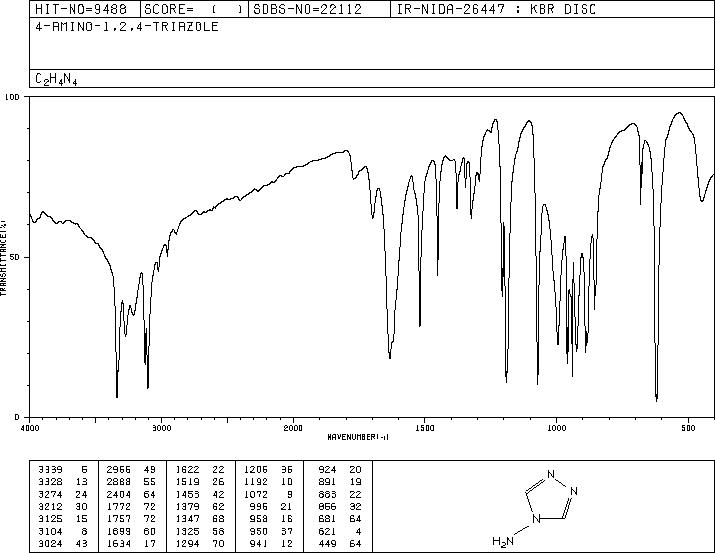Click the SDBS-NO=22112 header cell

(319, 9)
